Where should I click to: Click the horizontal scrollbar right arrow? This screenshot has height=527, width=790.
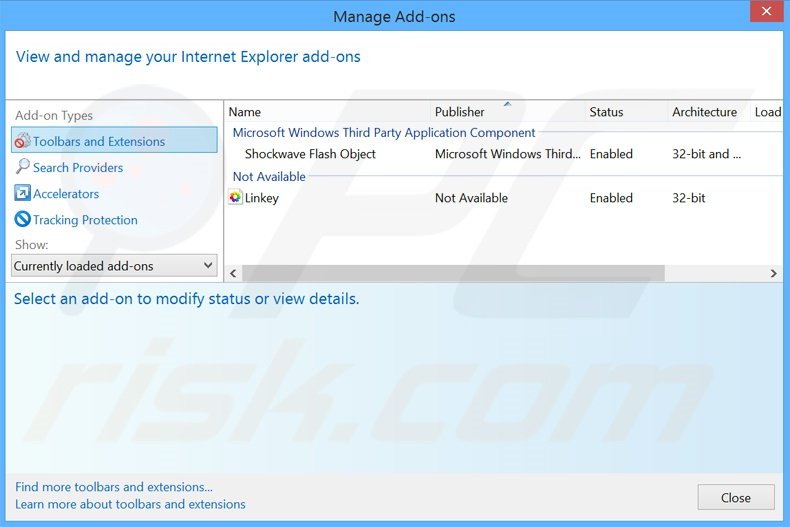(x=773, y=273)
